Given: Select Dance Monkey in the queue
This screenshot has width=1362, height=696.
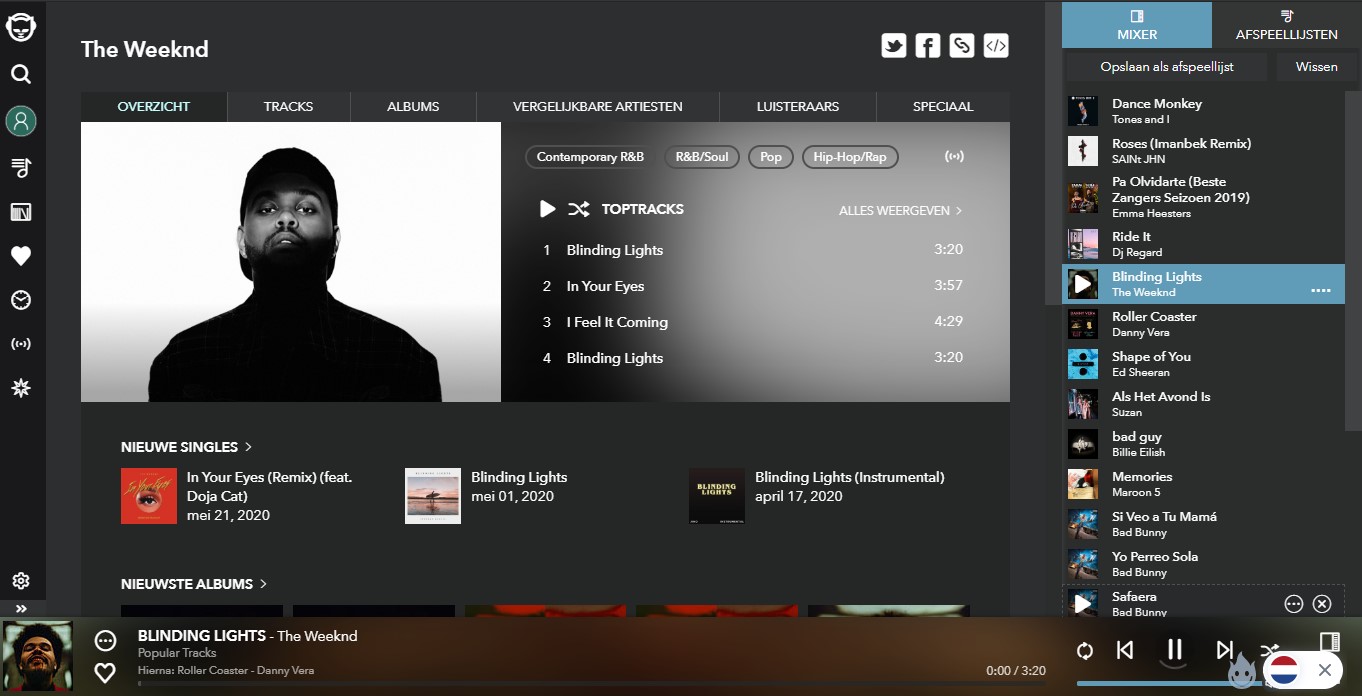Looking at the screenshot, I should click(1203, 111).
